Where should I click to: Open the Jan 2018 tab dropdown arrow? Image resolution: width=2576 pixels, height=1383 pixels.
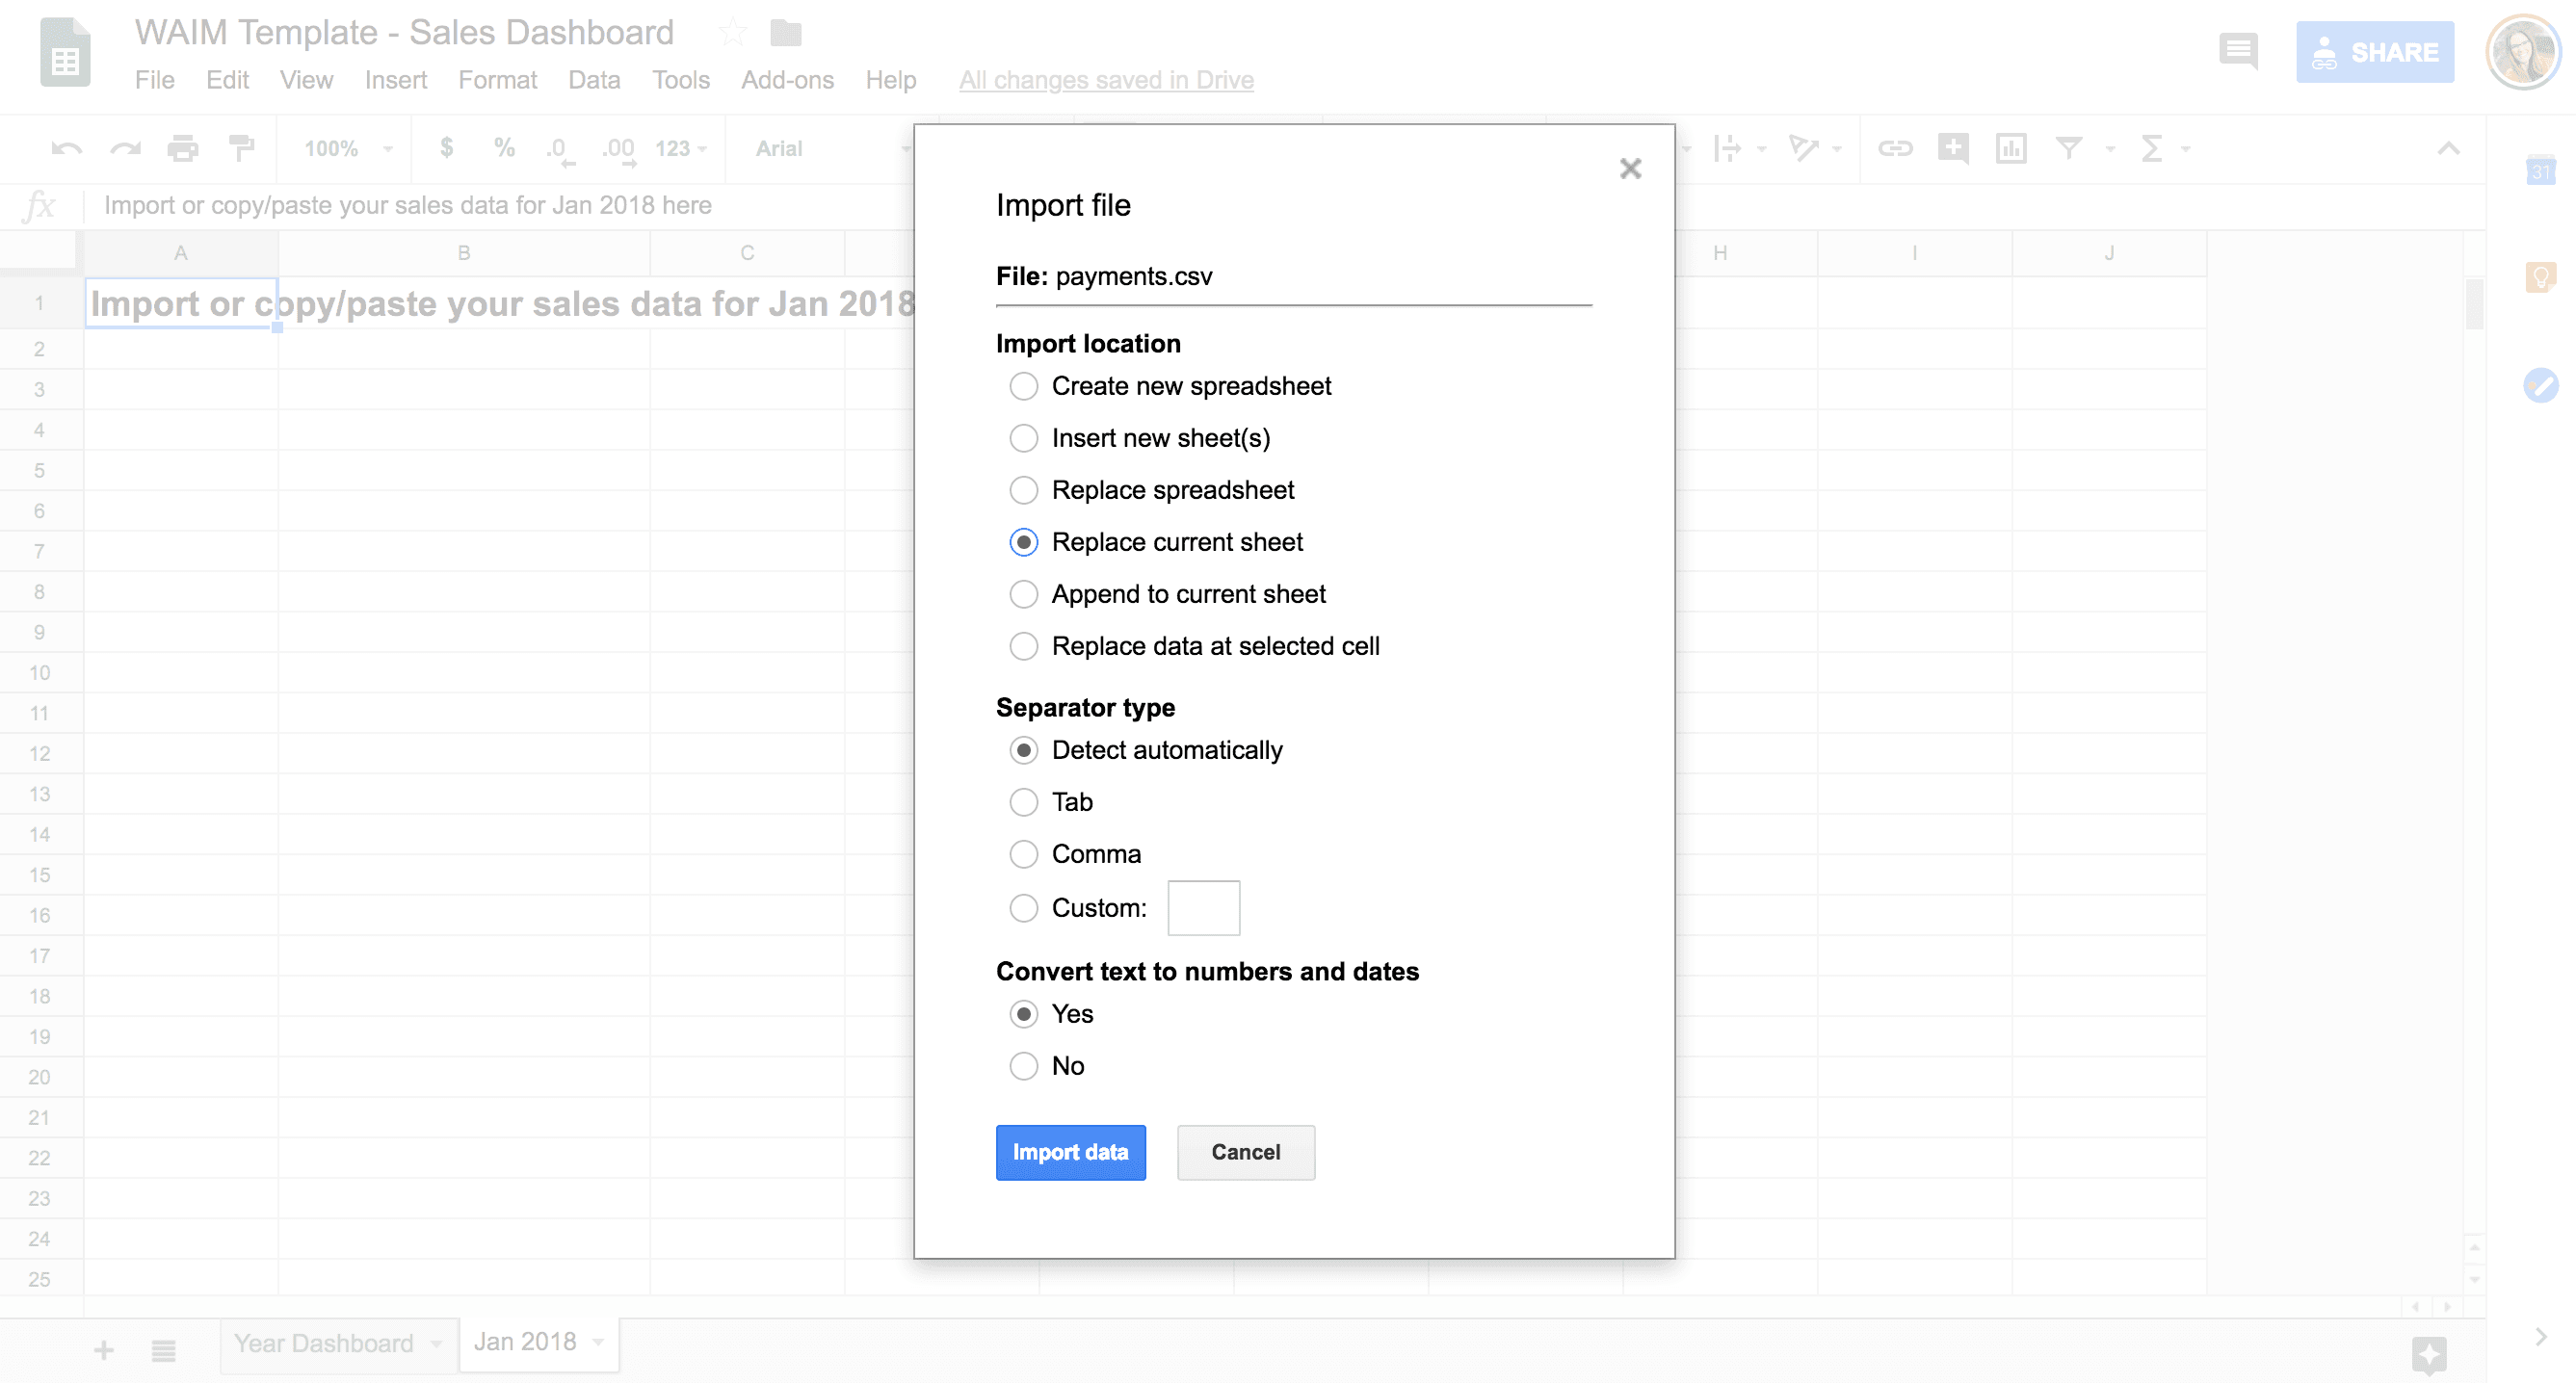pyautogui.click(x=599, y=1342)
